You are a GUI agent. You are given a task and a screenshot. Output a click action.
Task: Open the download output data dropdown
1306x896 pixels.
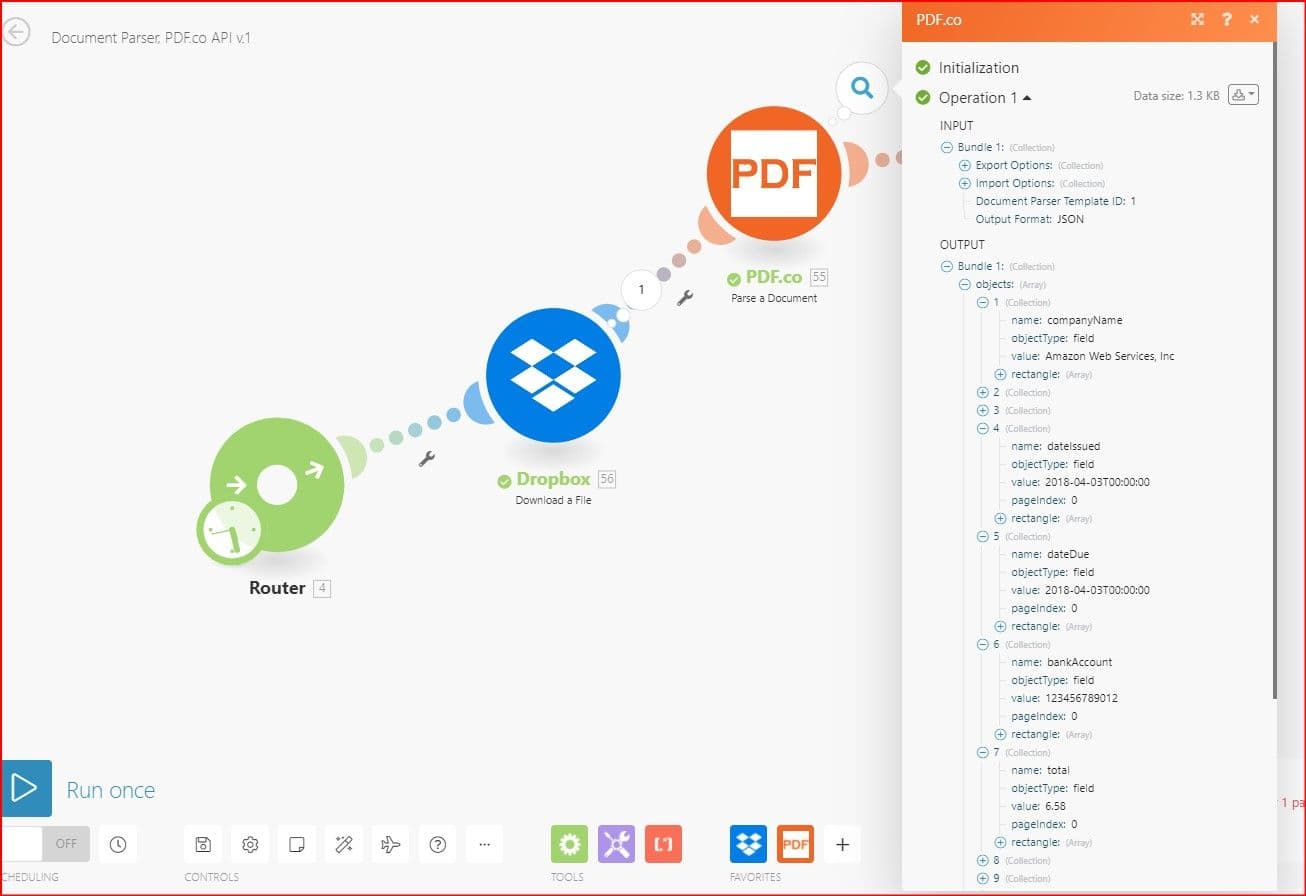pyautogui.click(x=1243, y=95)
